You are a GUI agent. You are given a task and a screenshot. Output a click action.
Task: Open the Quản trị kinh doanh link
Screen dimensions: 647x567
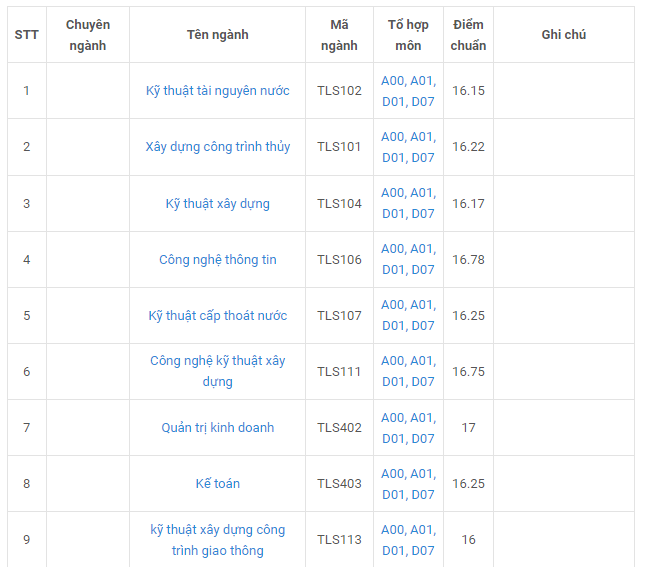click(217, 428)
